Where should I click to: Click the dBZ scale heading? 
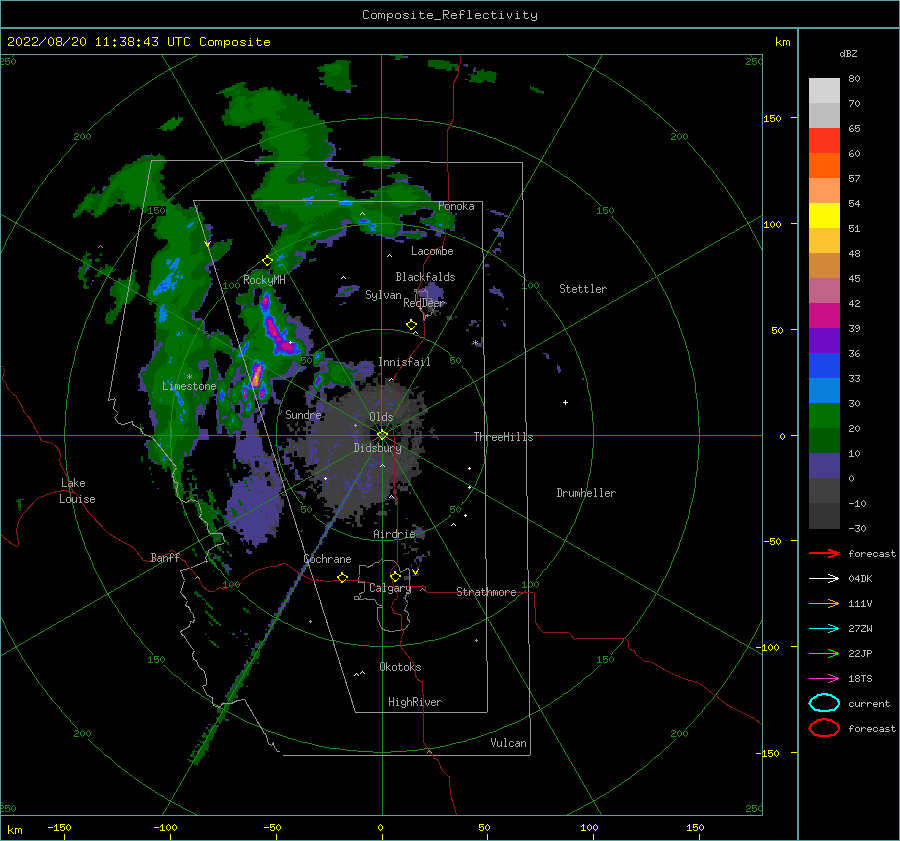coord(848,53)
